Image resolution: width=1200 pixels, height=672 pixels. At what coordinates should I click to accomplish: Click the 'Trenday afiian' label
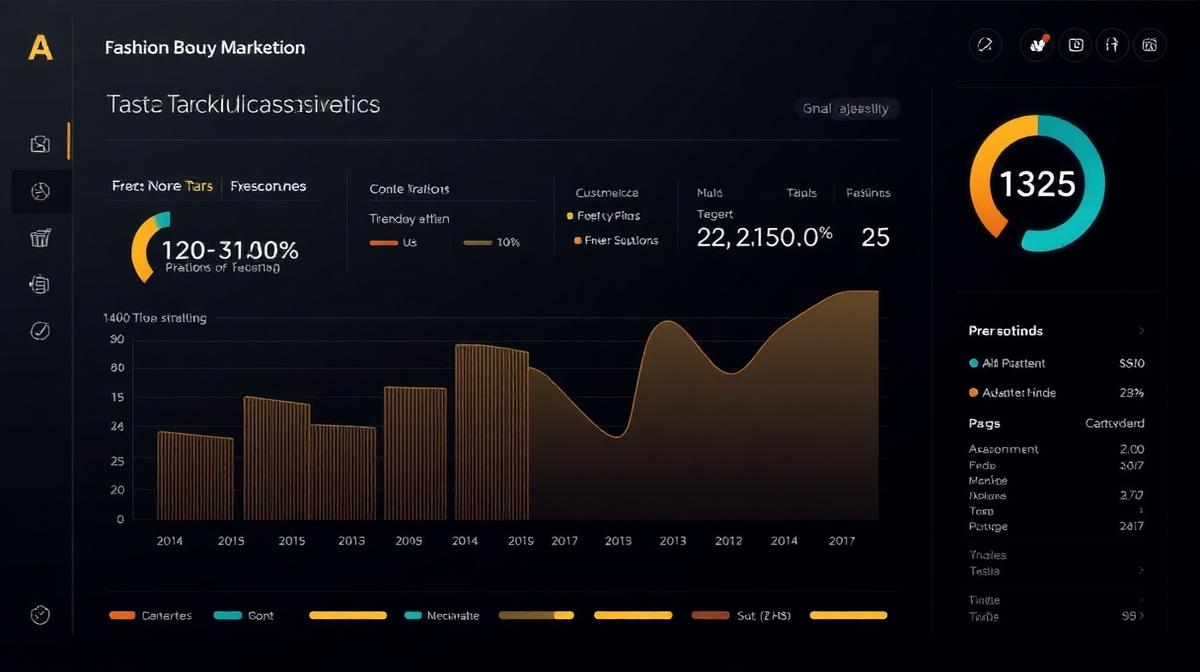click(409, 218)
